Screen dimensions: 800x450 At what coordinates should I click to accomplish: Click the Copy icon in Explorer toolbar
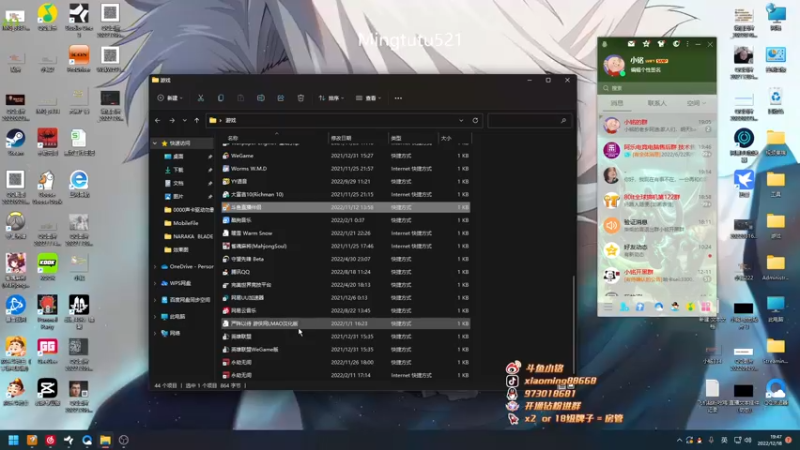click(220, 98)
